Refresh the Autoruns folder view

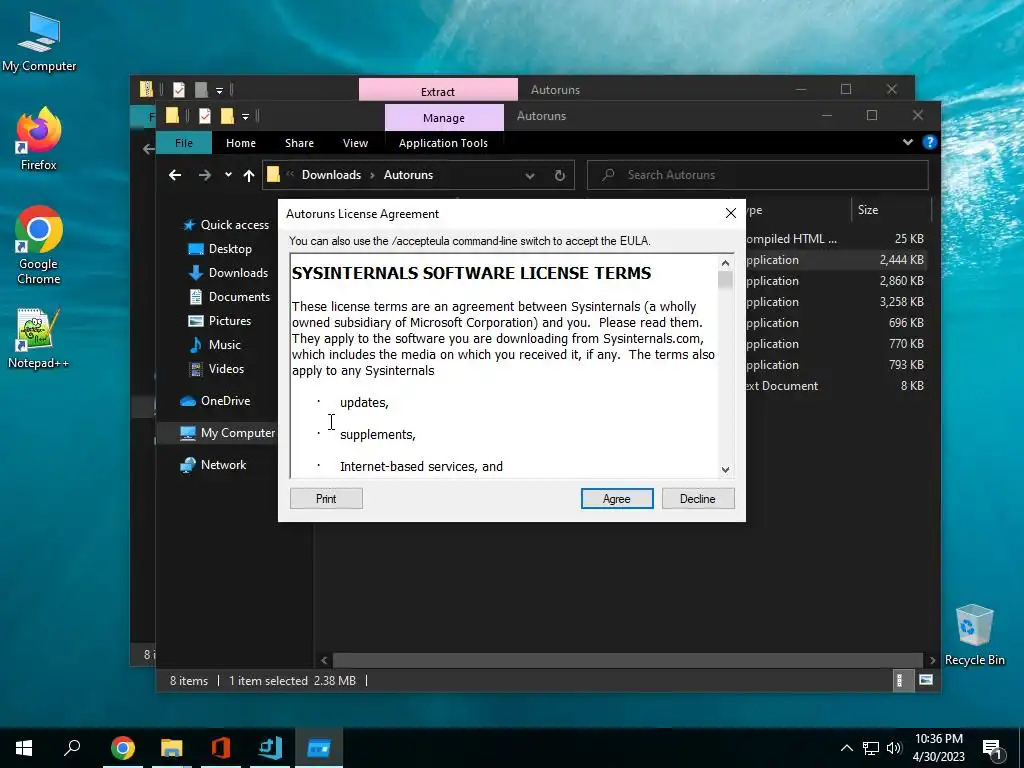coord(560,175)
